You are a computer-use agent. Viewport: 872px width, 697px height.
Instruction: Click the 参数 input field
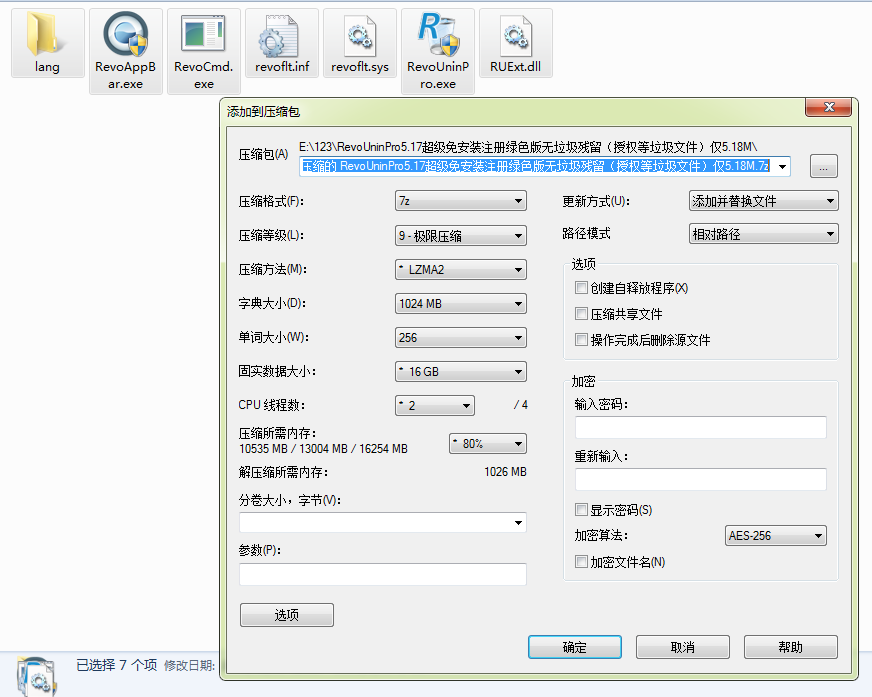383,574
